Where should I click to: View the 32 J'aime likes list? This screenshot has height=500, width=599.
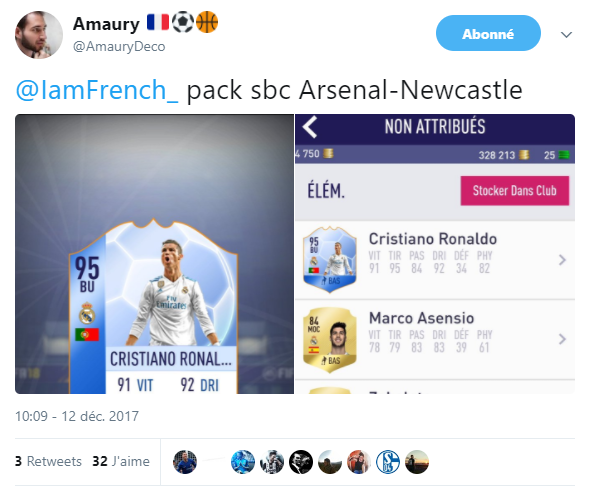(121, 461)
